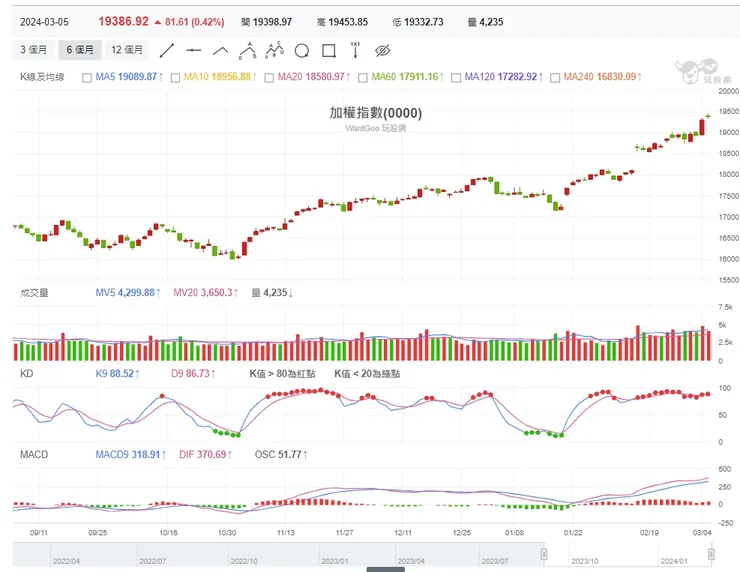Click the 09/11 date on the x-axis
Viewport: 740px width, 572px height.
[39, 532]
